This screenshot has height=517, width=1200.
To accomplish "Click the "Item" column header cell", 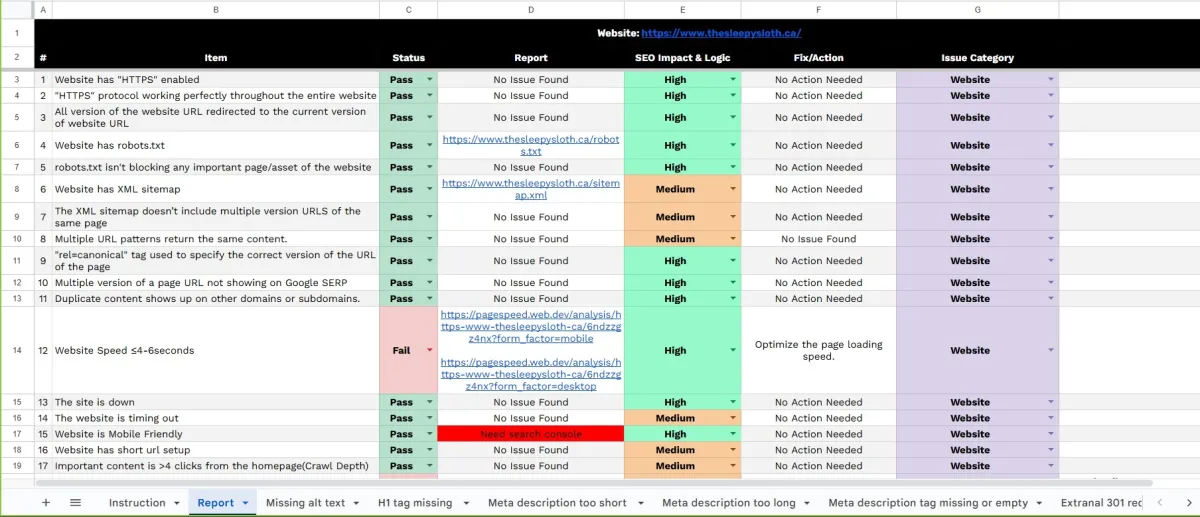I will click(x=215, y=58).
